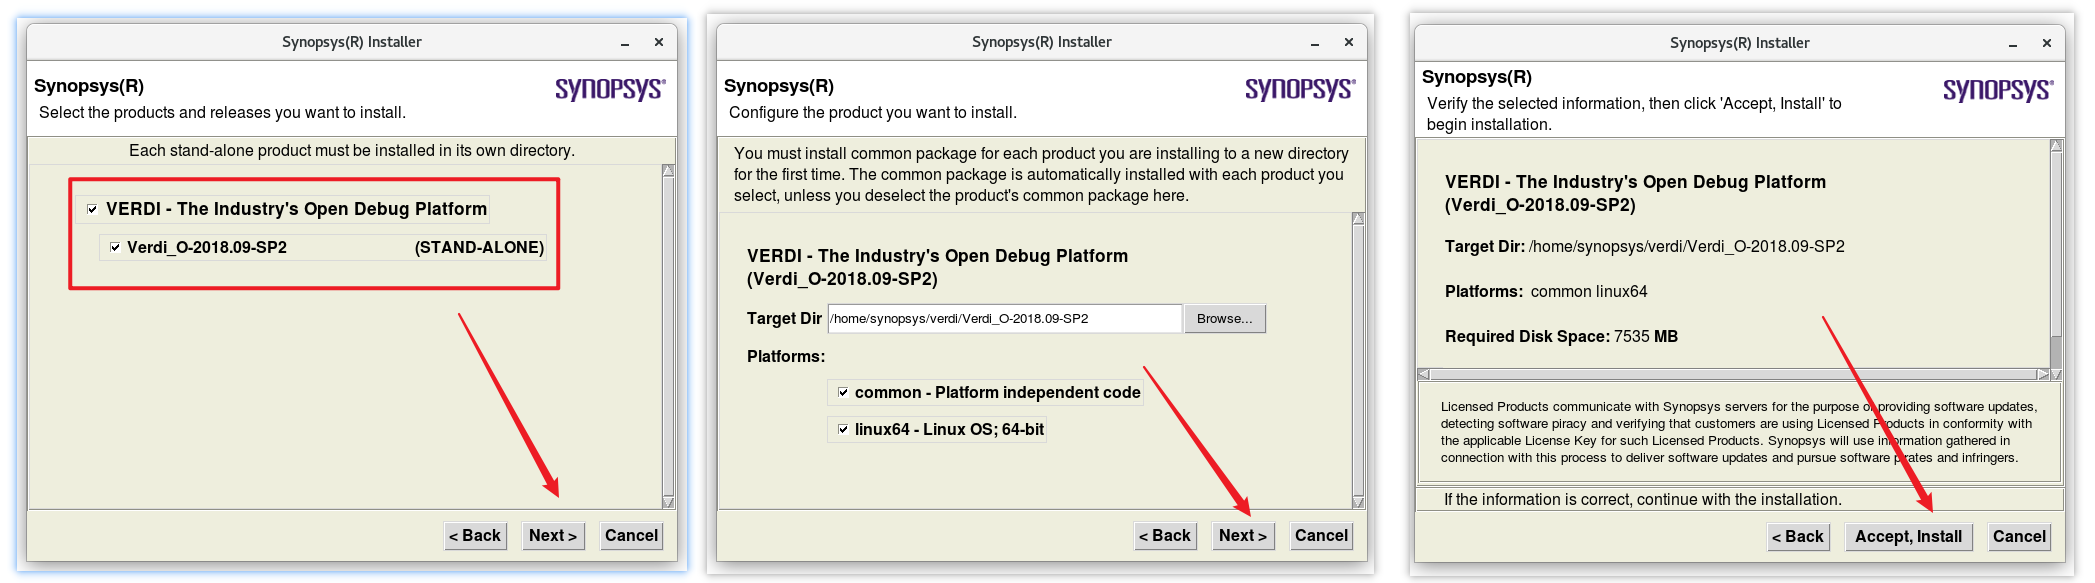Screen dimensions: 2095x583
Task: Click Synopsys logo in configure product window
Action: pyautogui.click(x=1301, y=89)
